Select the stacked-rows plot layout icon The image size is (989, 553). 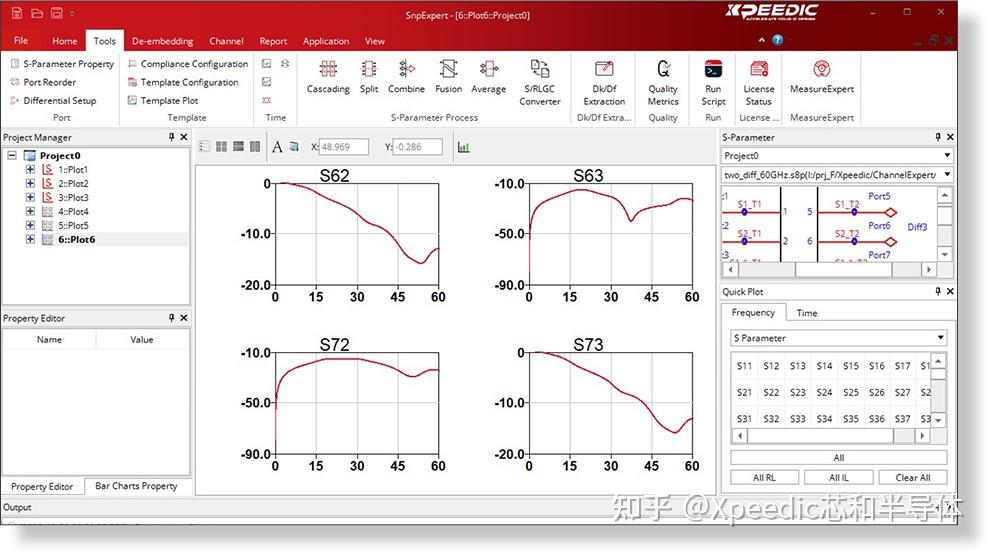[x=238, y=146]
